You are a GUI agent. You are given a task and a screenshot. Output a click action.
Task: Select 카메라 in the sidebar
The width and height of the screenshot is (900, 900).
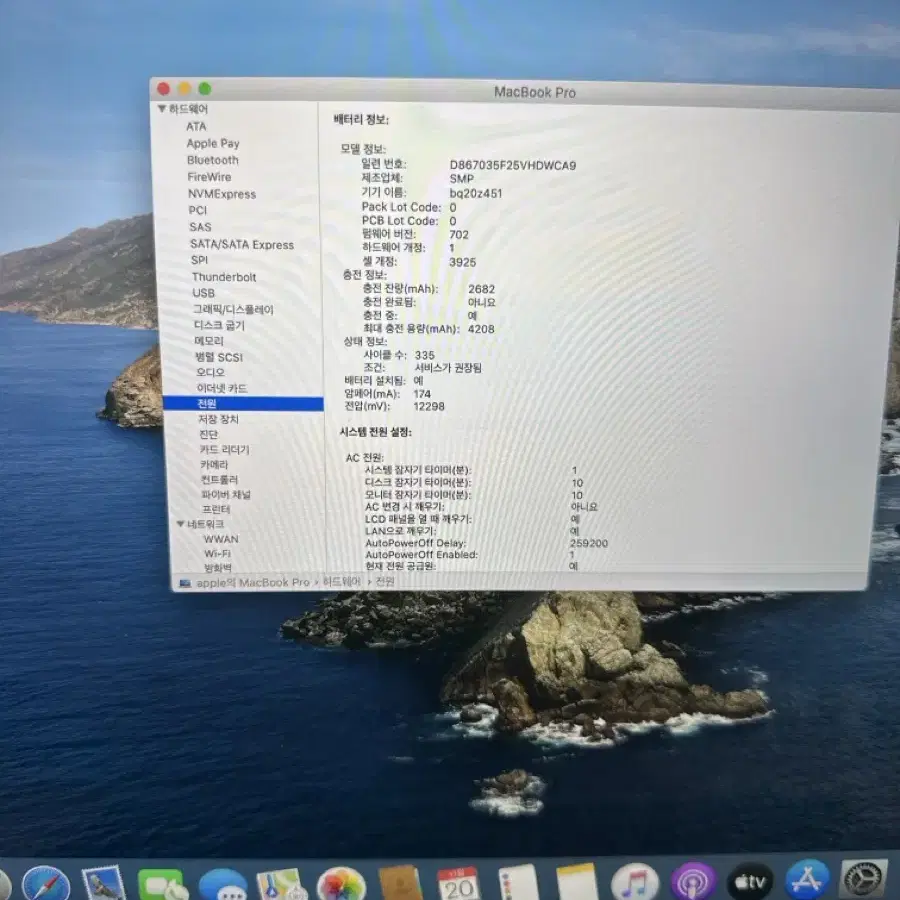coord(214,464)
